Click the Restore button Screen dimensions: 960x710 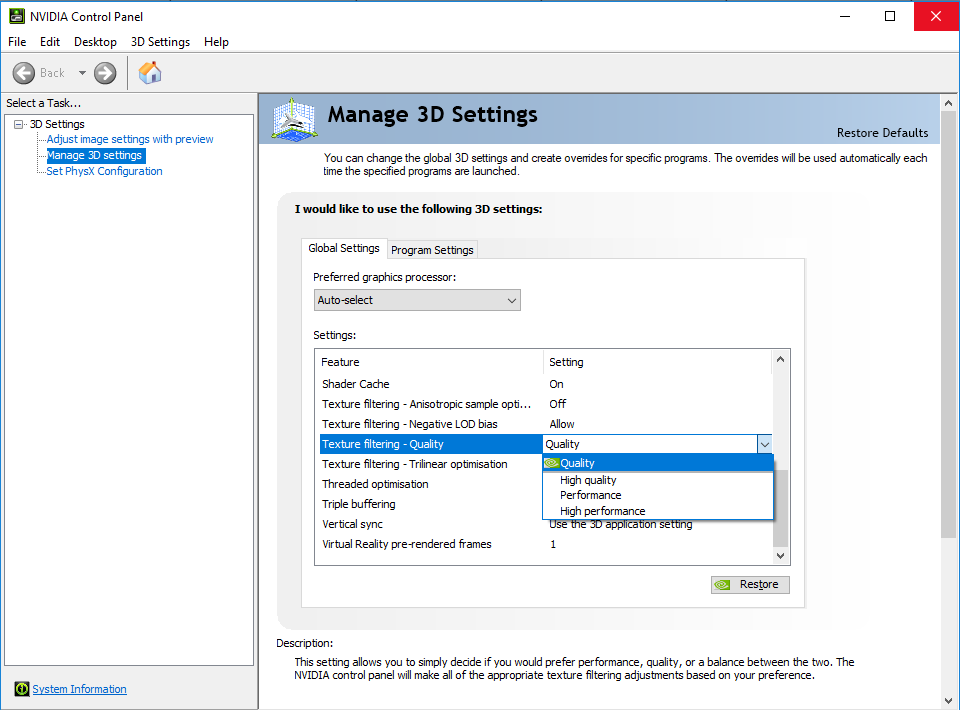750,585
